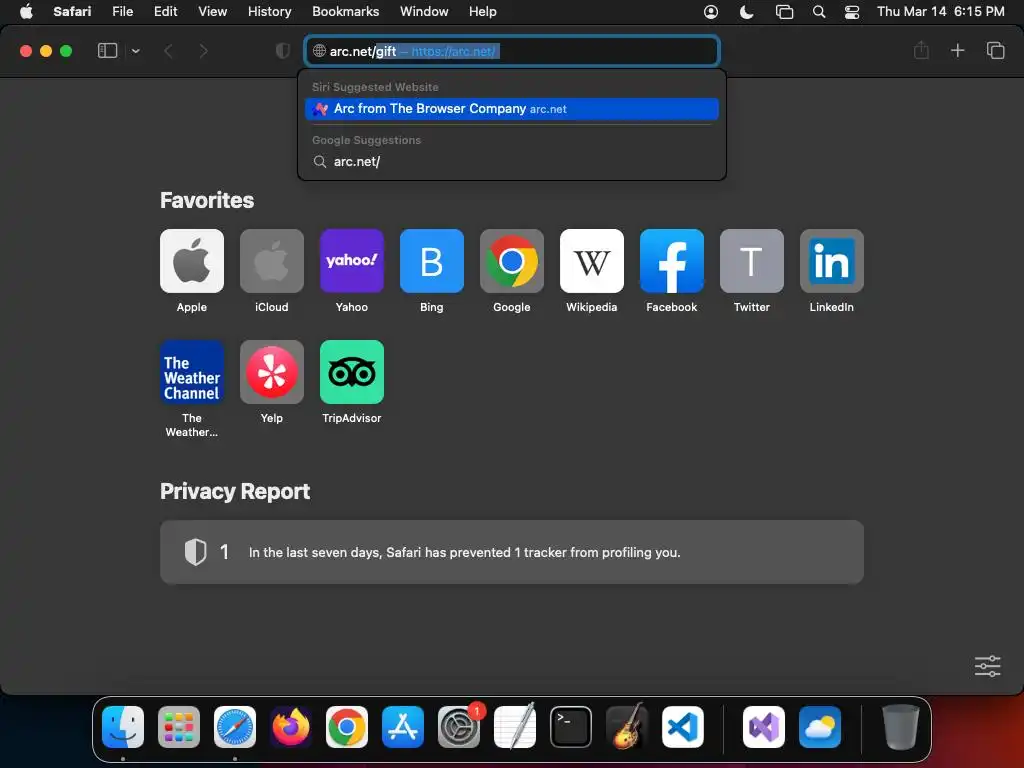Go forward with the forward arrow
1024x768 pixels.
(203, 51)
